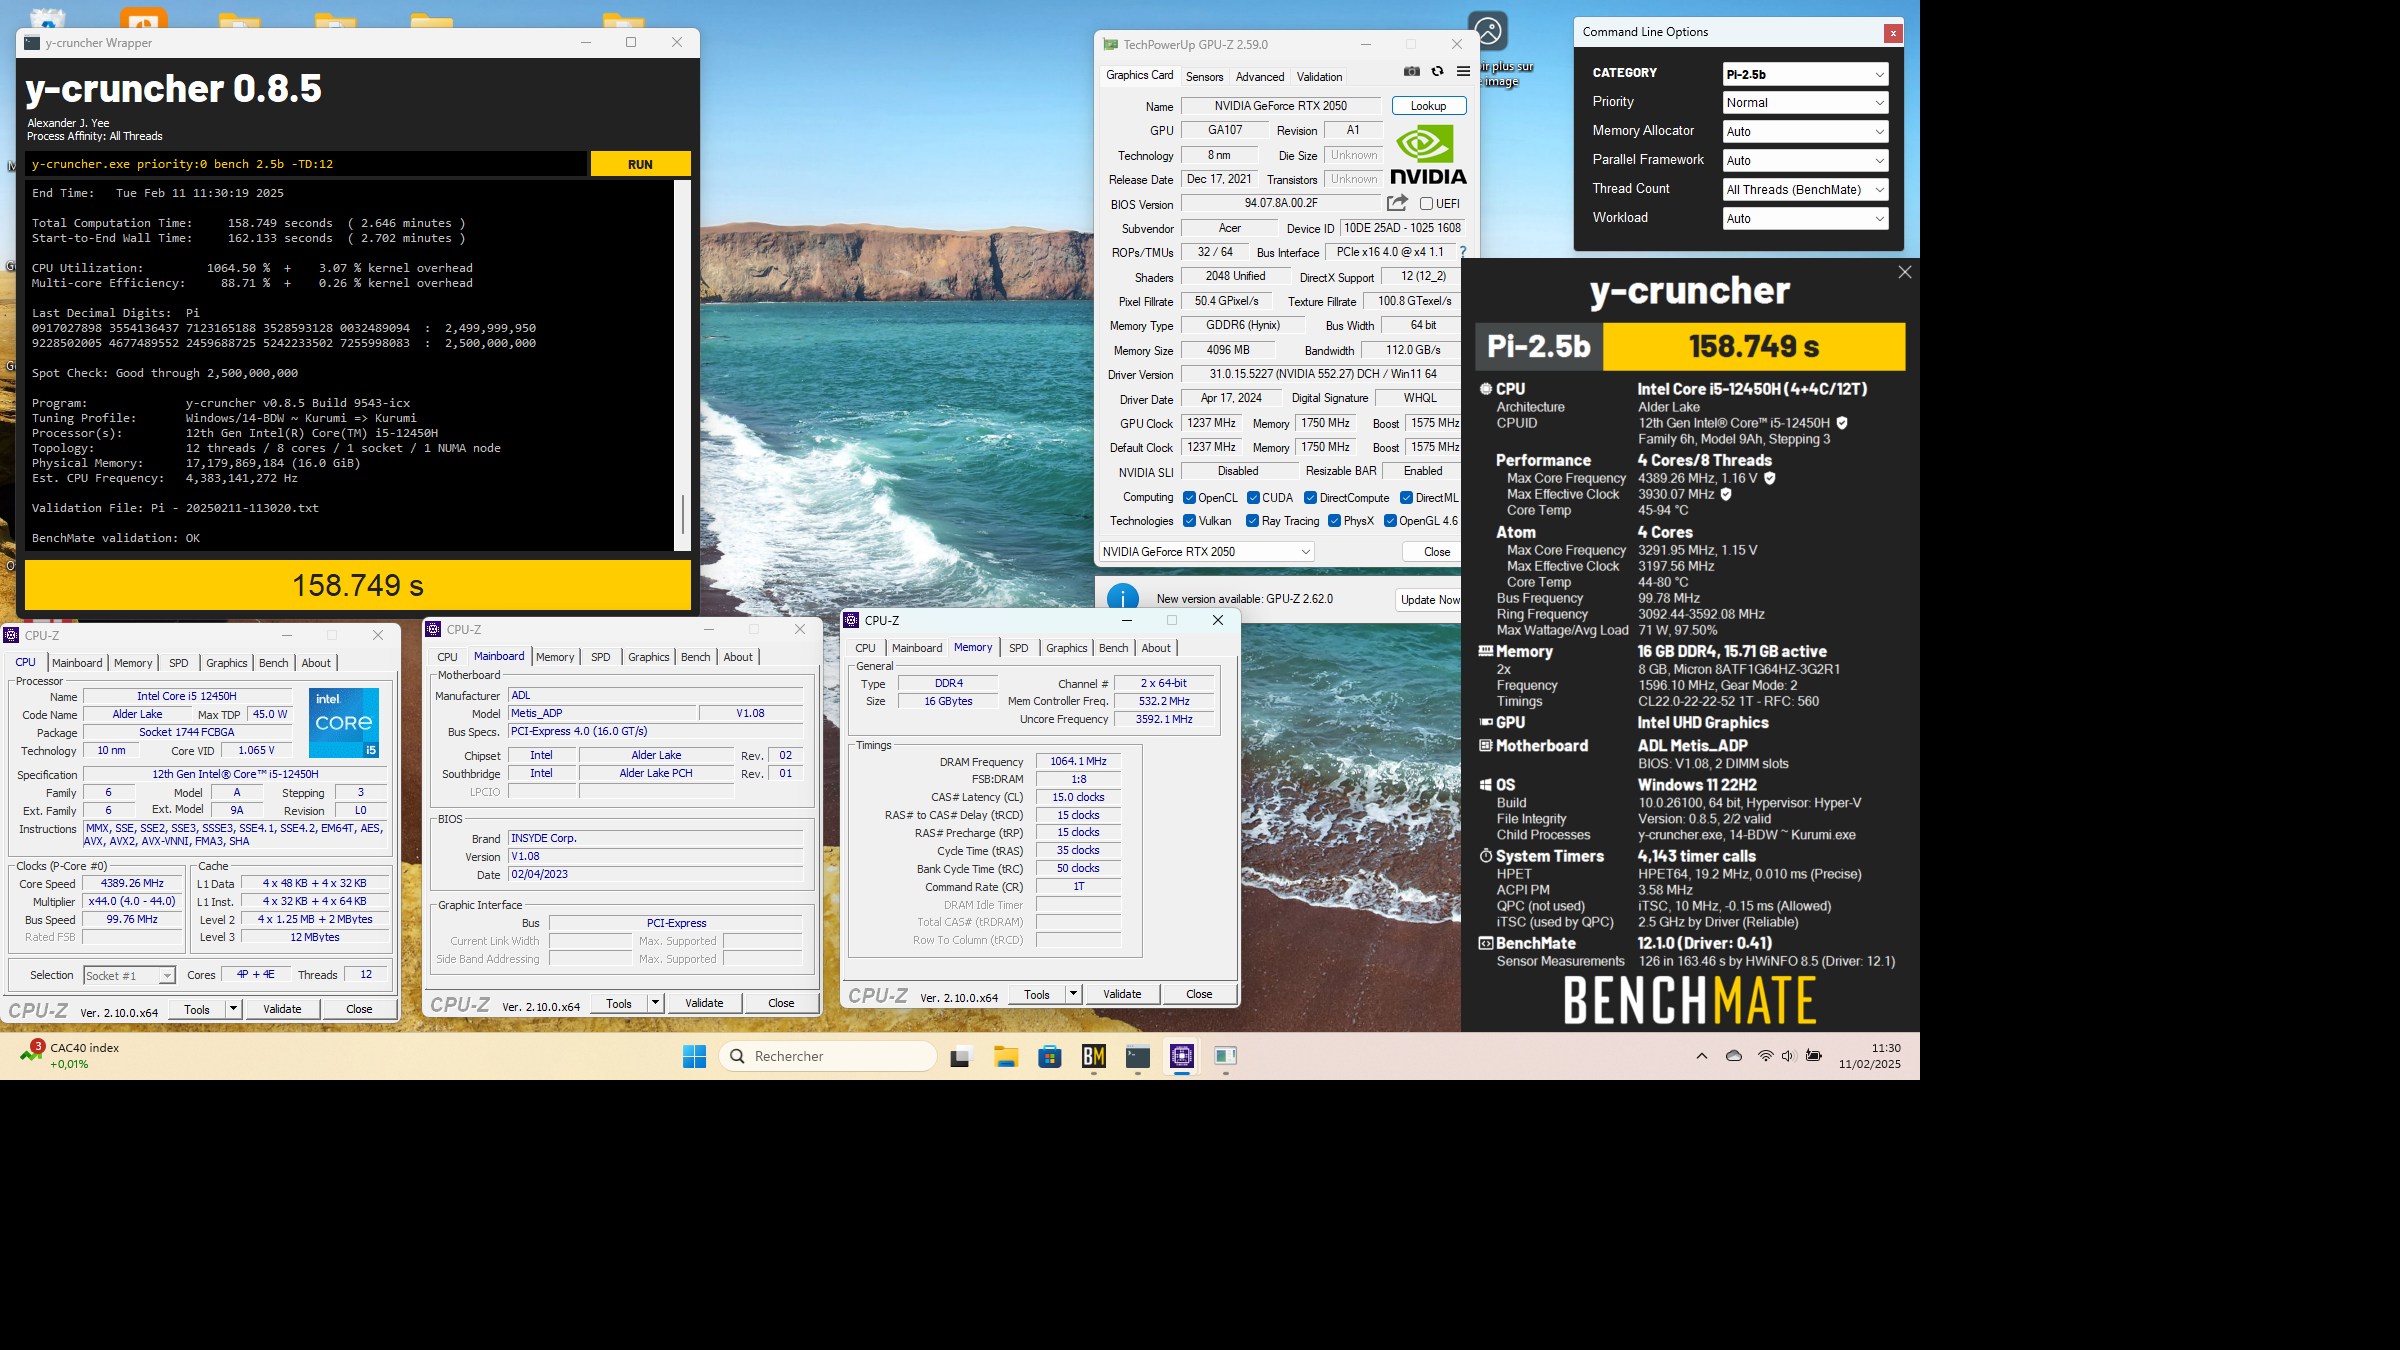Click Wi-Fi network tray icon
This screenshot has height=1350, width=2400.
tap(1765, 1056)
